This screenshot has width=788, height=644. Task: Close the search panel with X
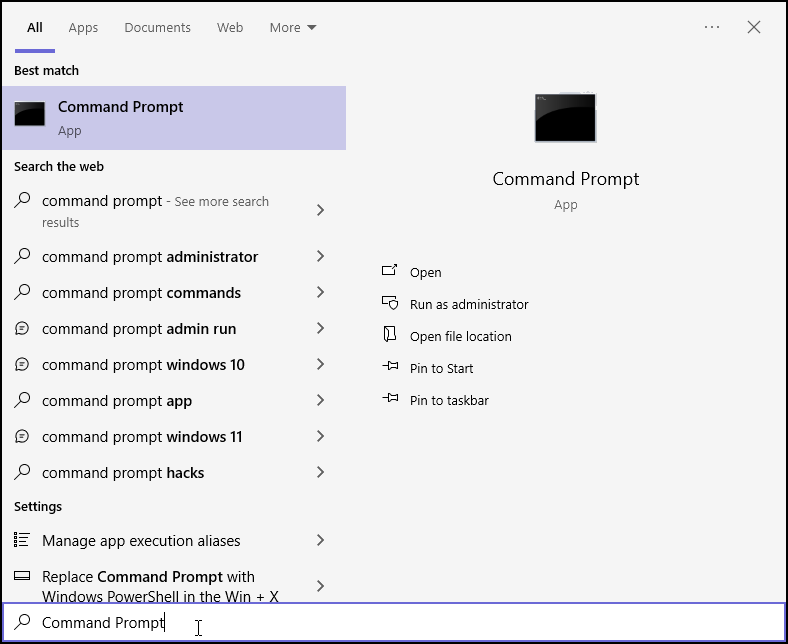[754, 27]
